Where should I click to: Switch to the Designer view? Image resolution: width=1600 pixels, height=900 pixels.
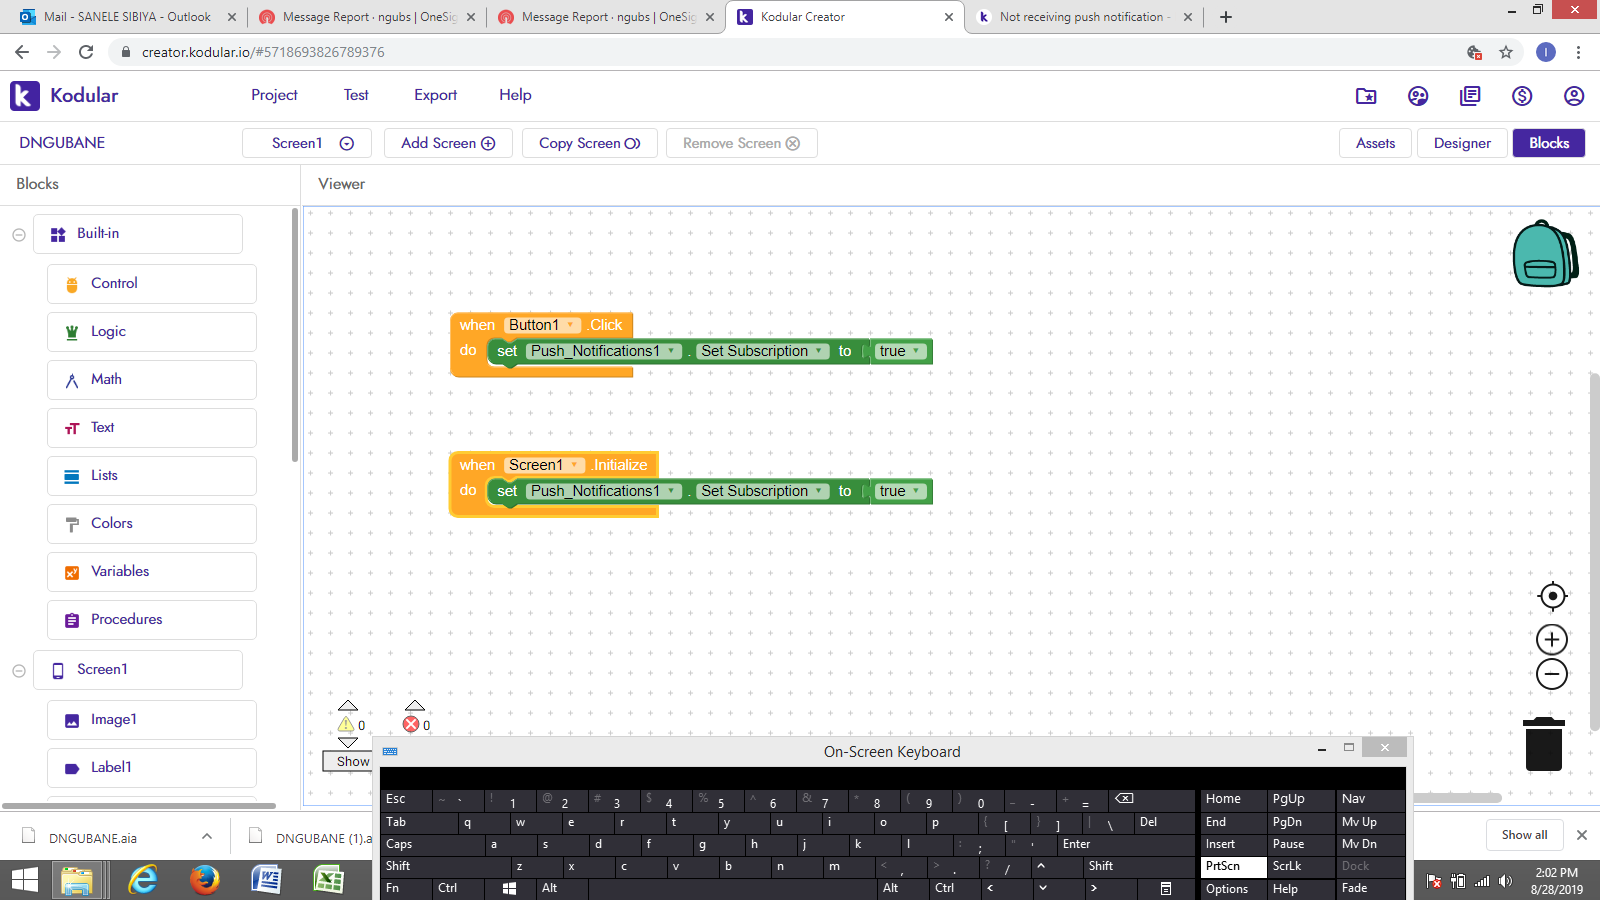[1462, 143]
